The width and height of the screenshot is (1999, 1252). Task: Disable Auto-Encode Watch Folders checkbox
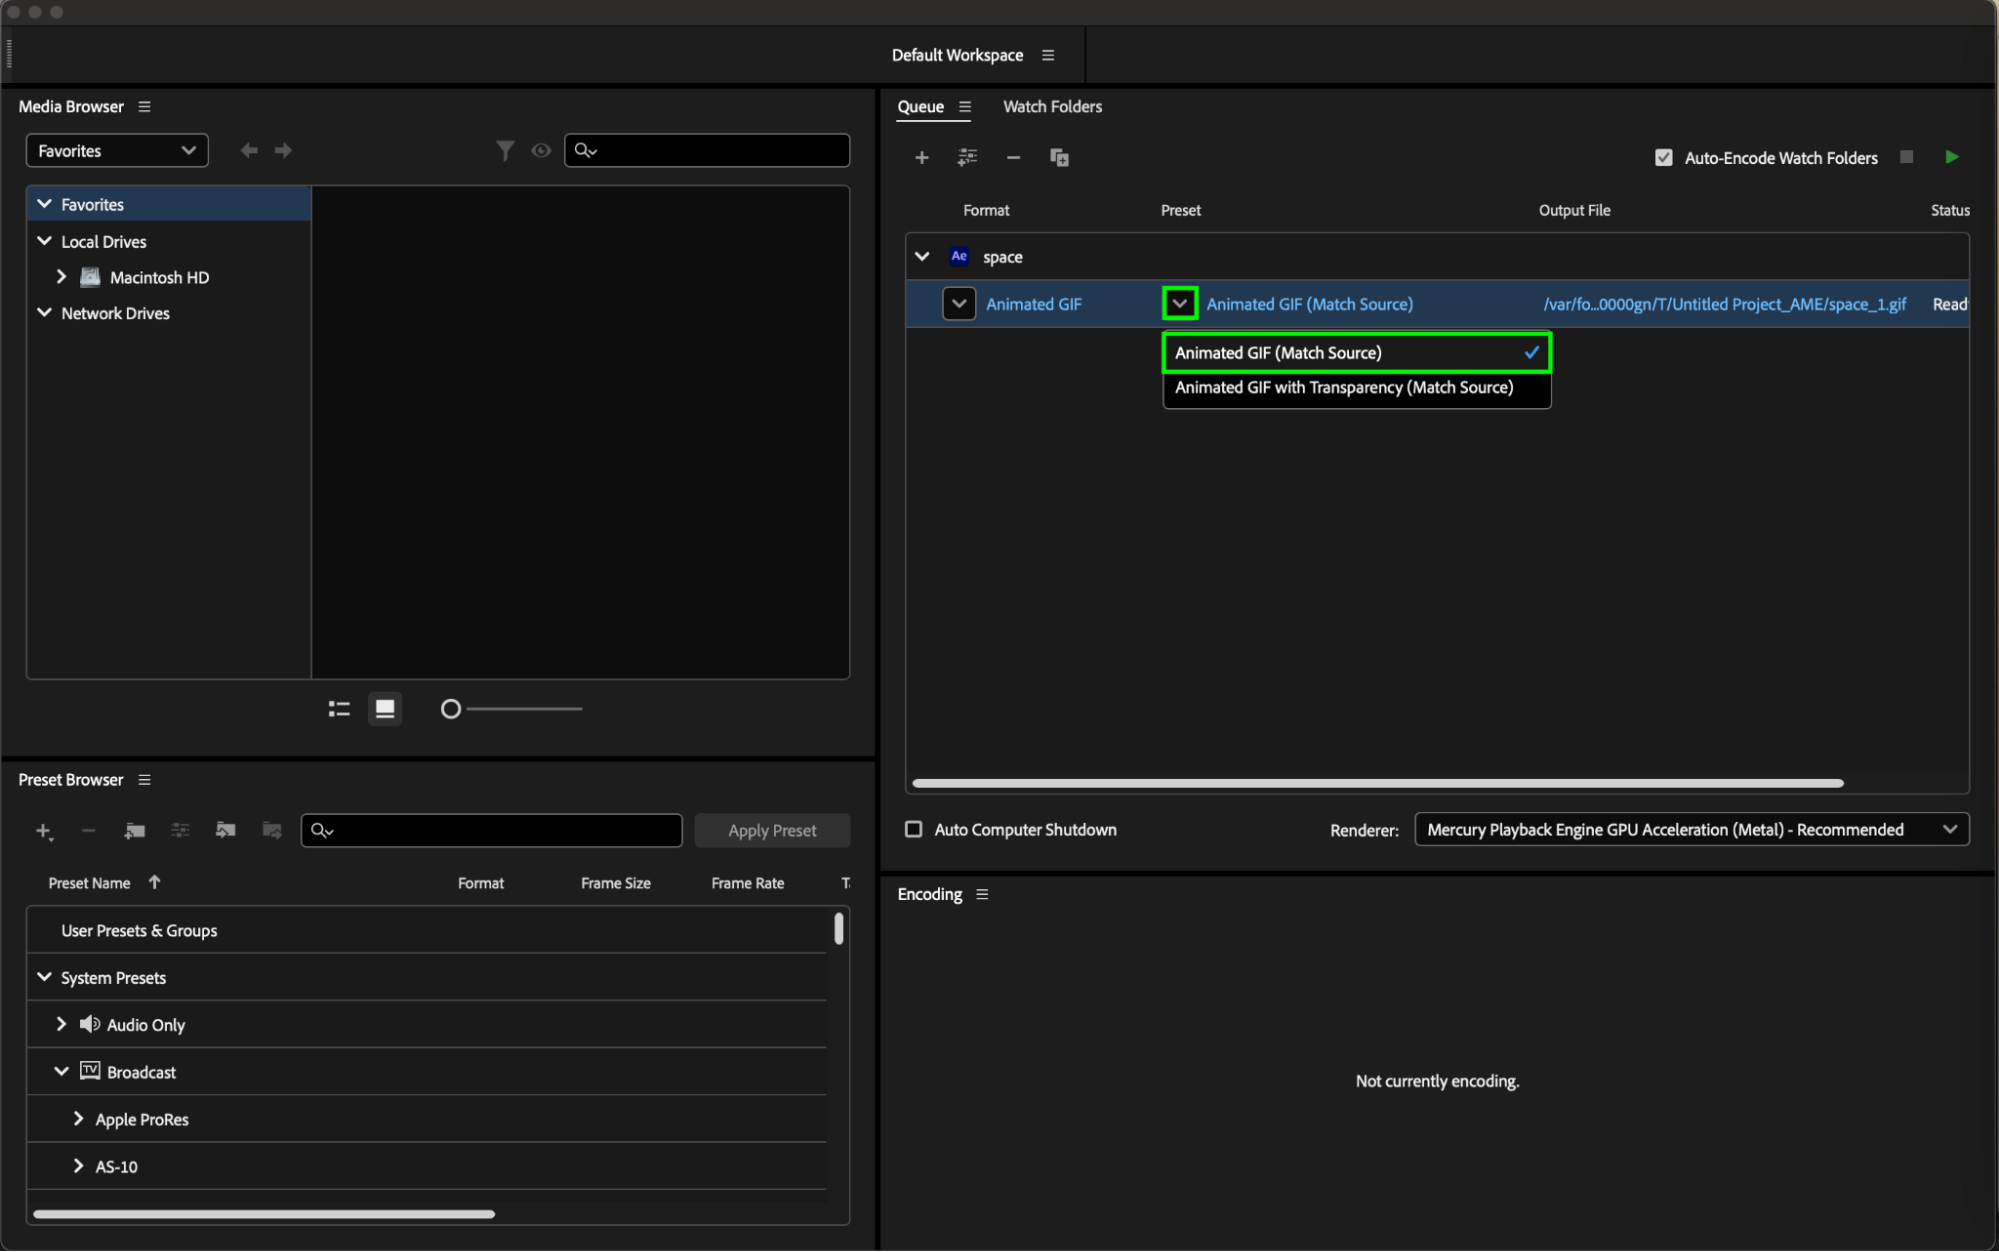(1663, 158)
